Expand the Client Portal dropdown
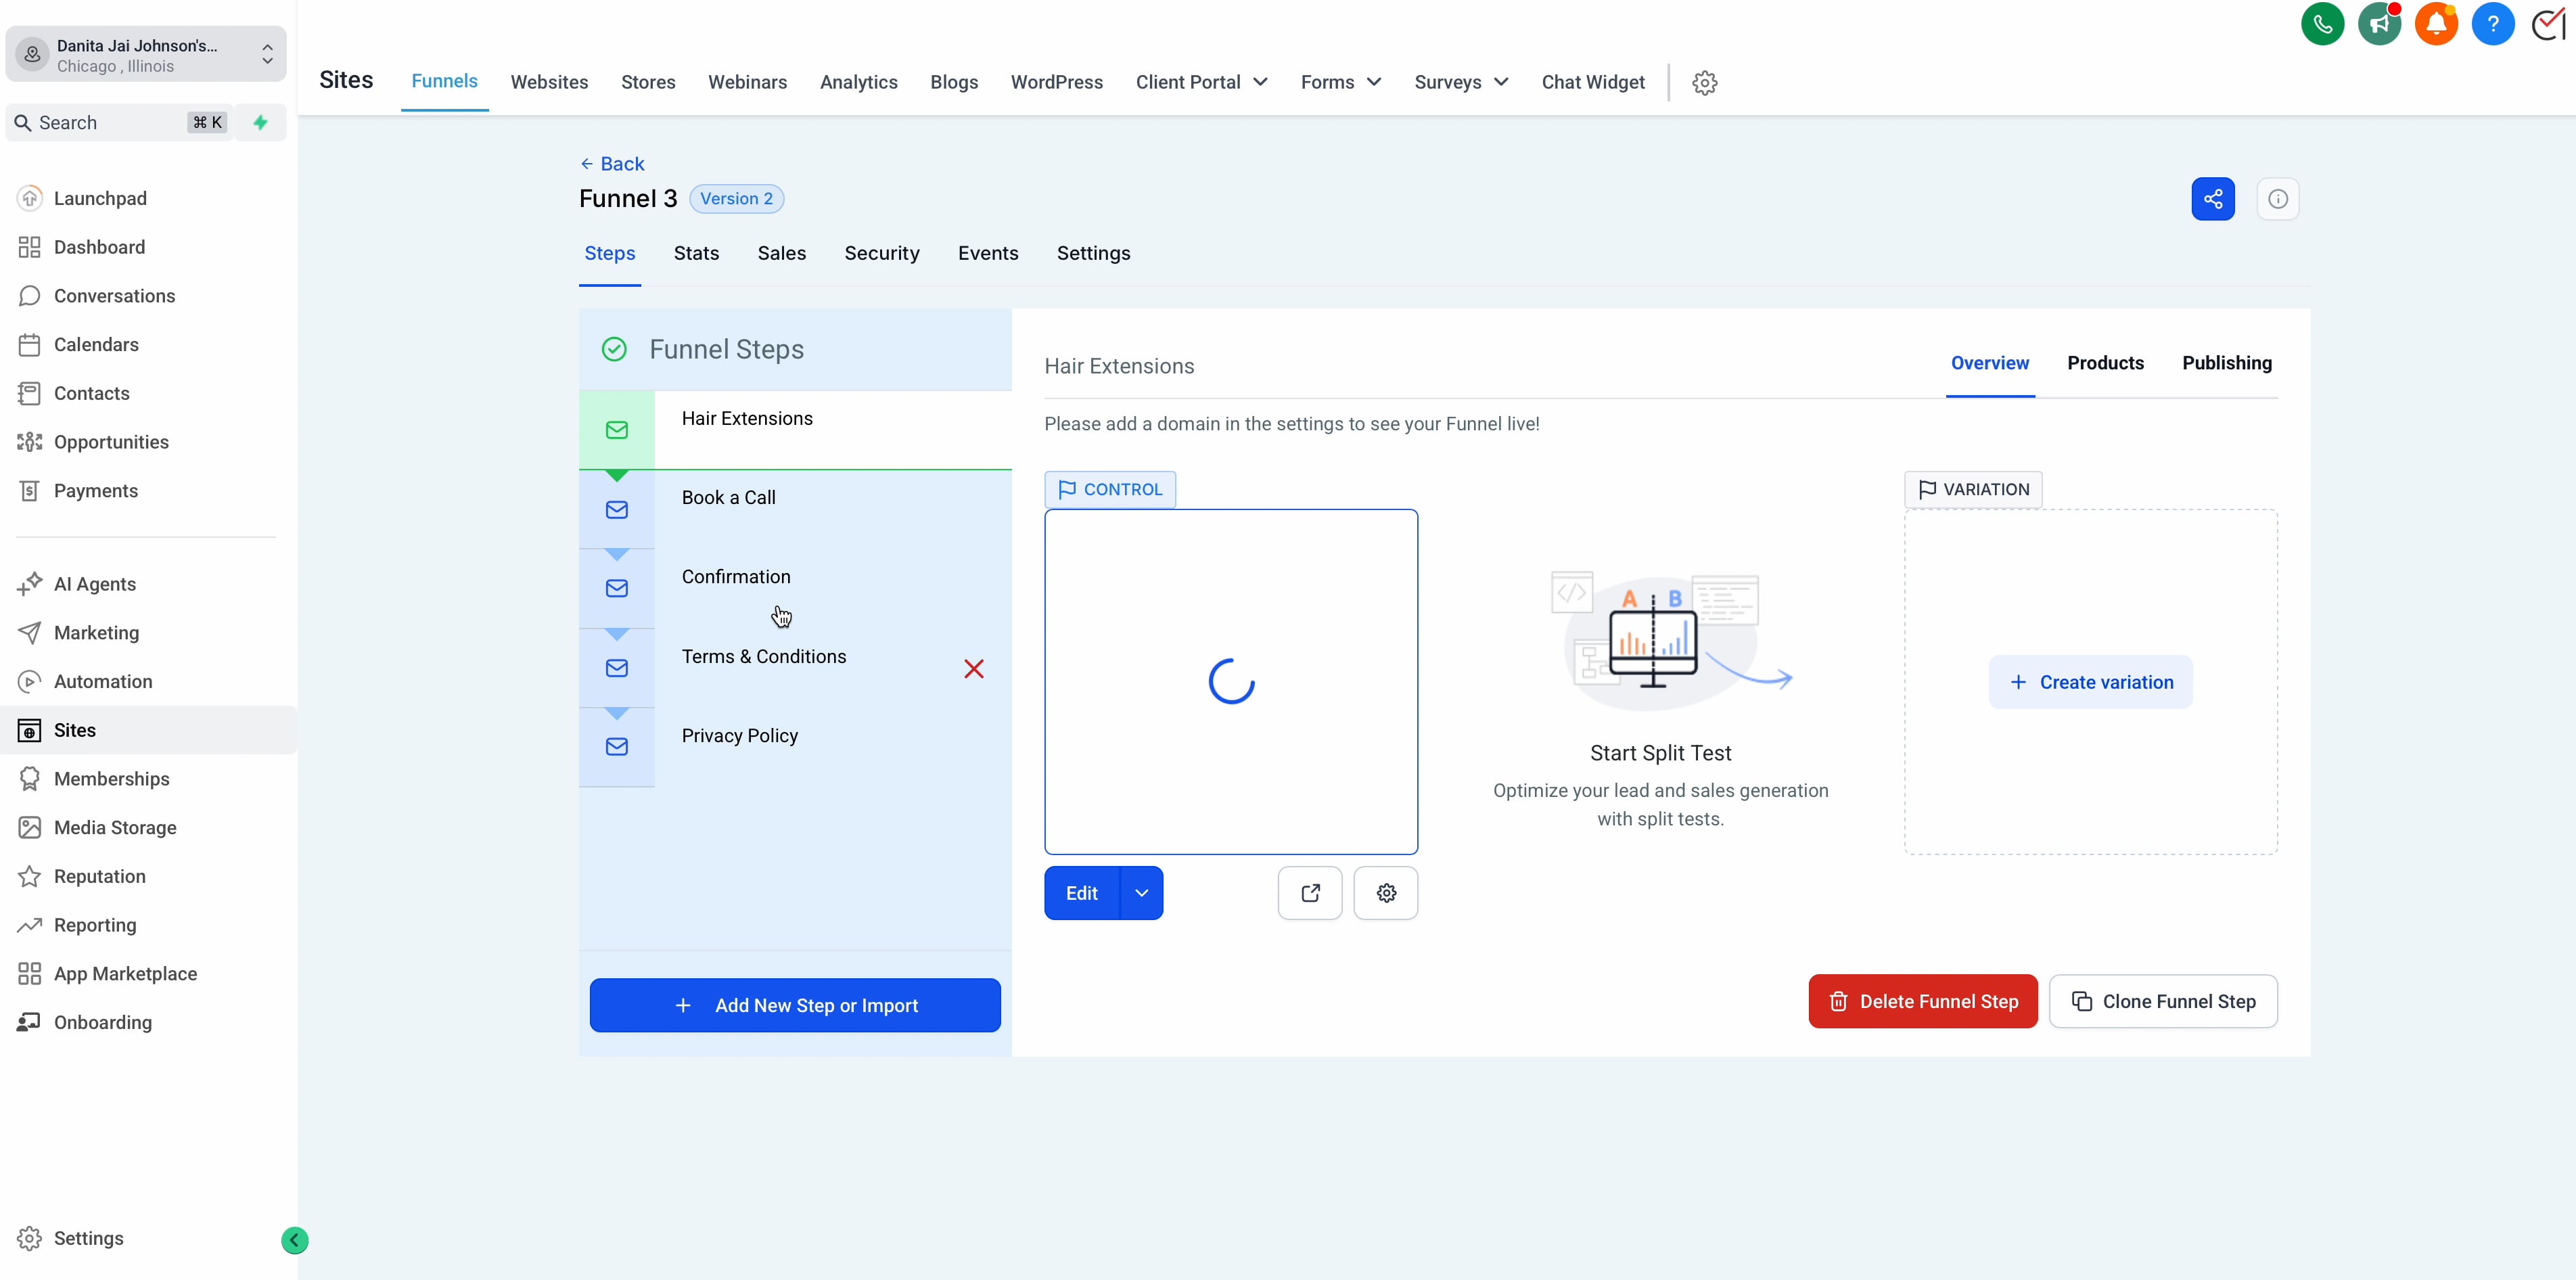2576x1280 pixels. pyautogui.click(x=1201, y=82)
